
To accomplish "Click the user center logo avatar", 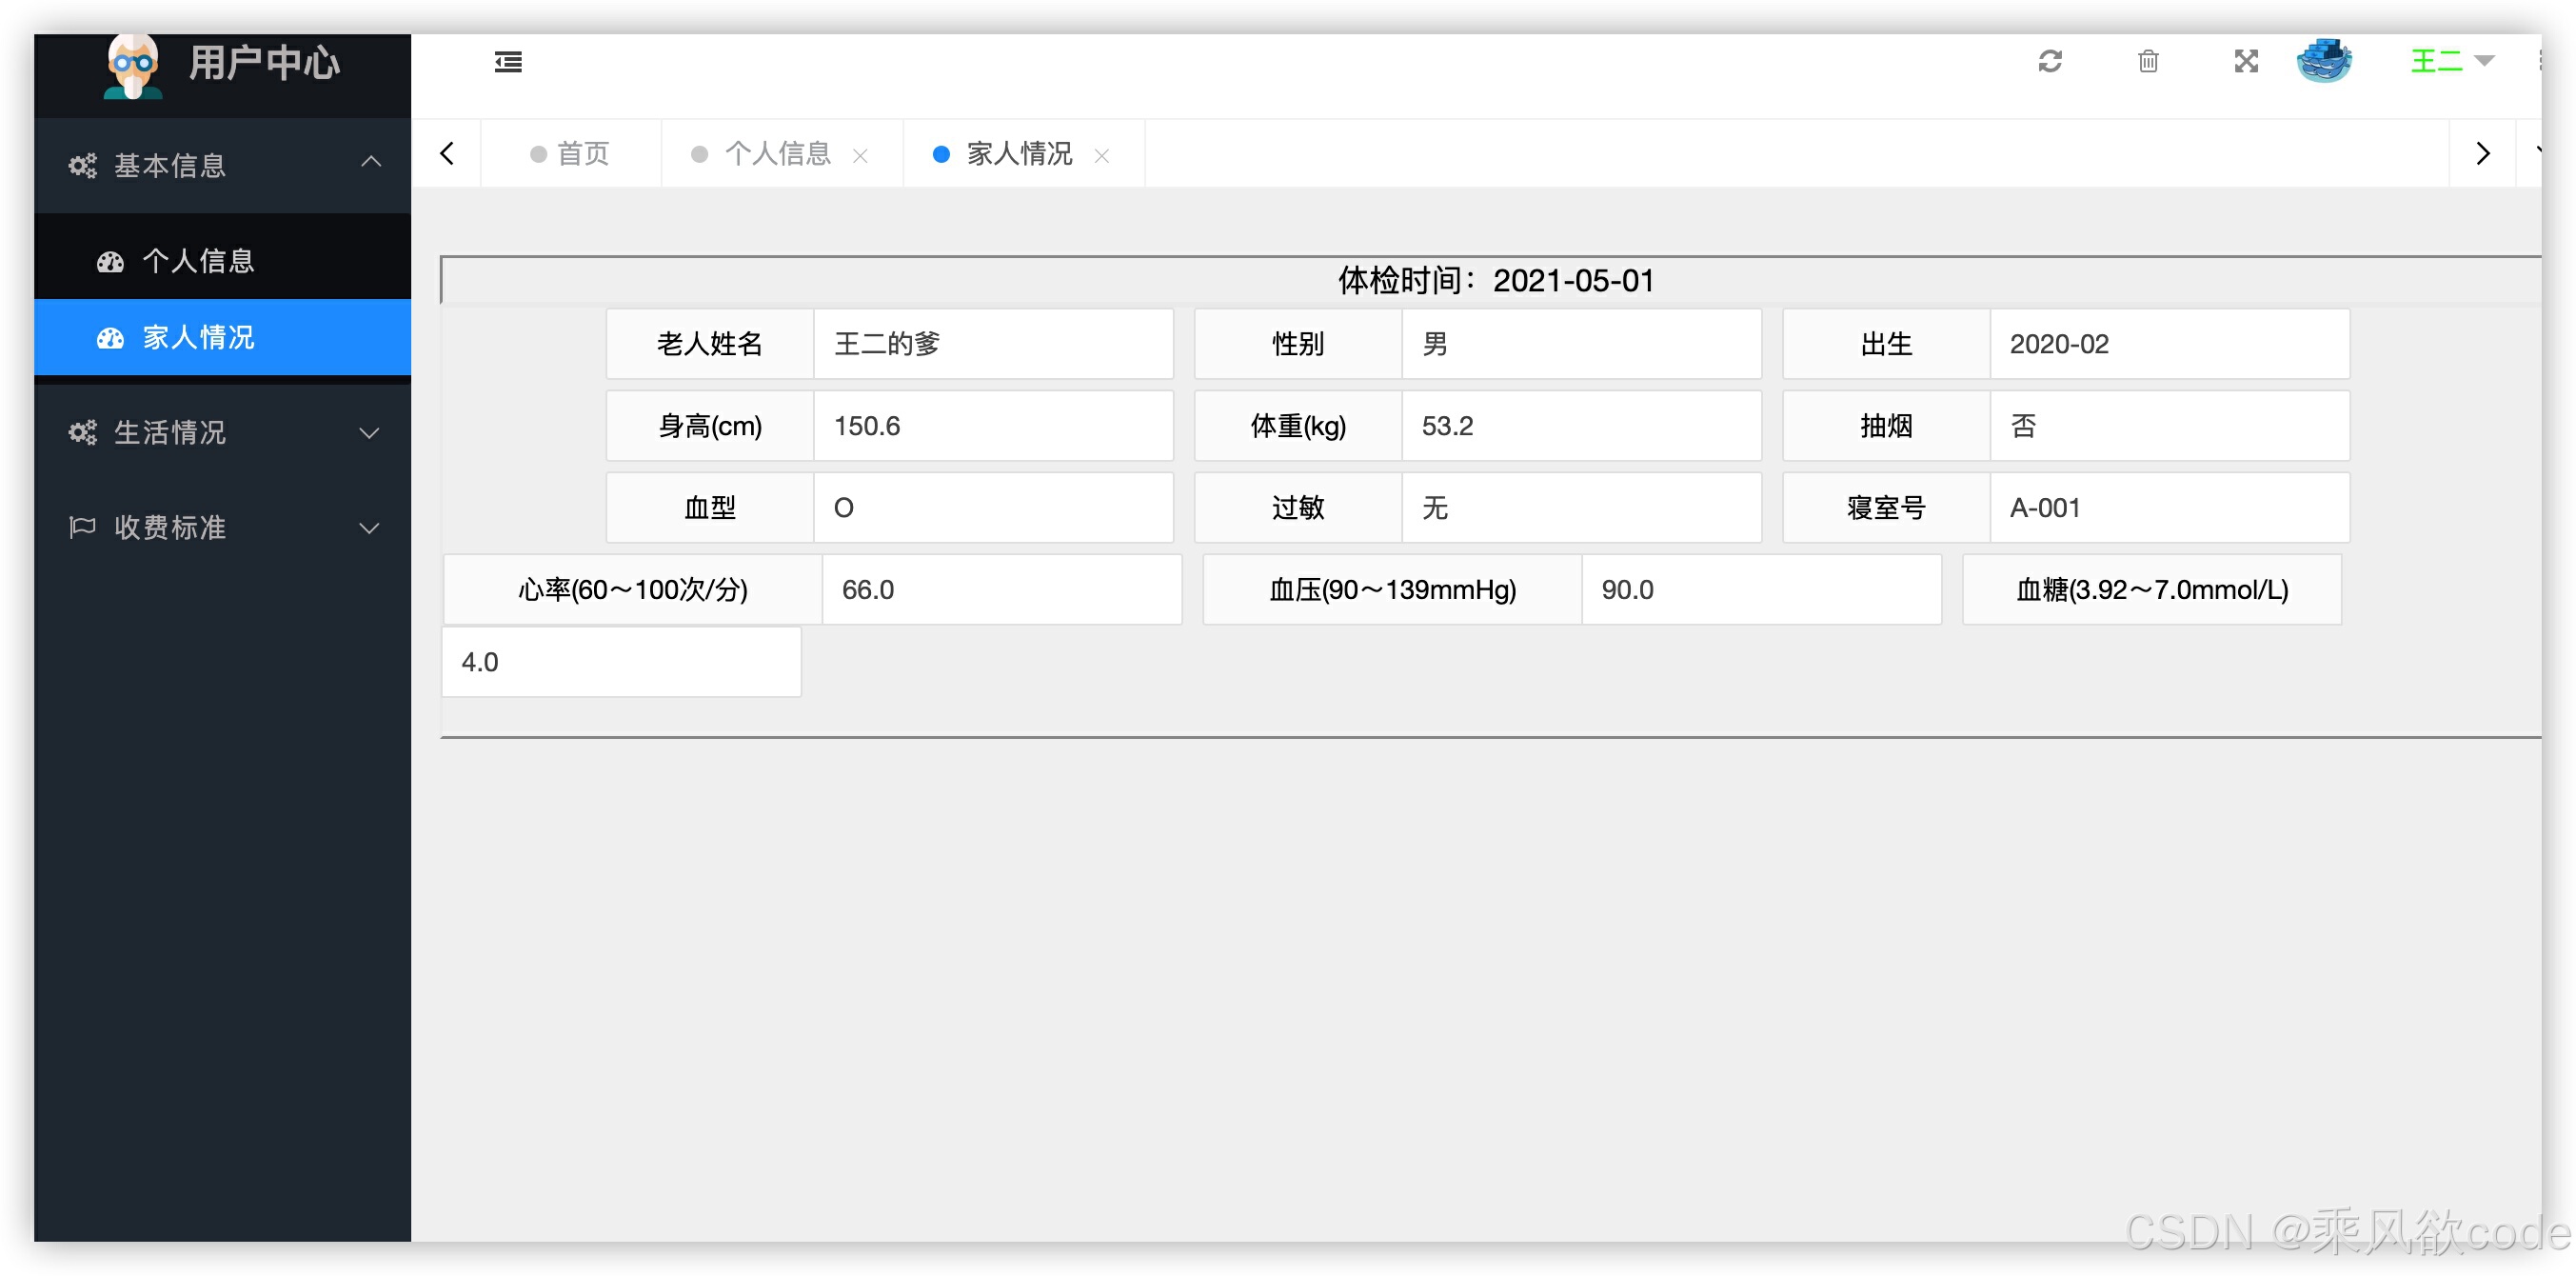I will [132, 66].
